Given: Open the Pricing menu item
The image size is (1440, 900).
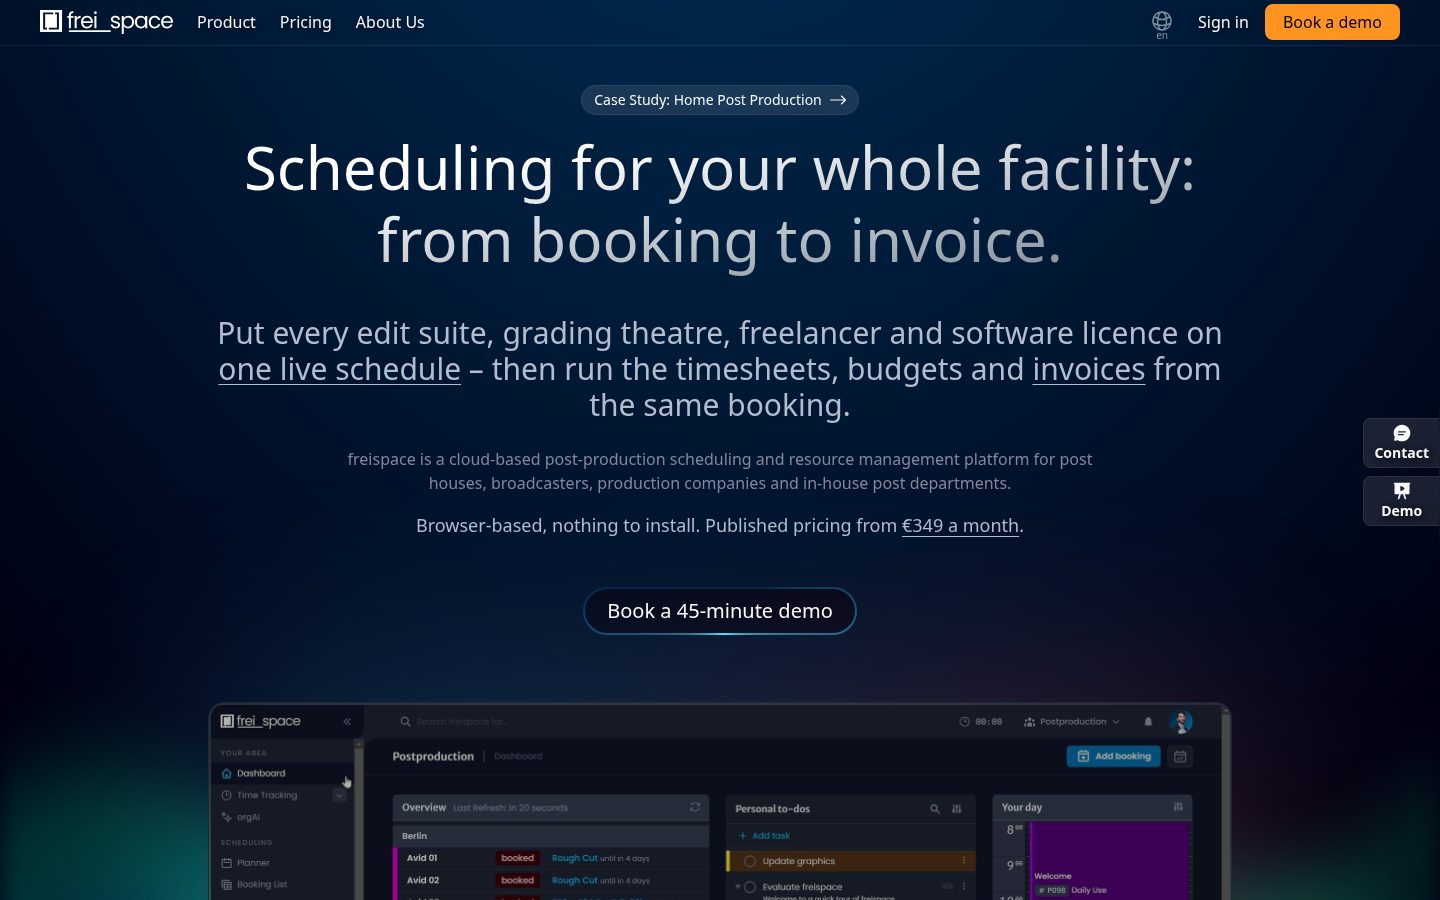Looking at the screenshot, I should 305,22.
